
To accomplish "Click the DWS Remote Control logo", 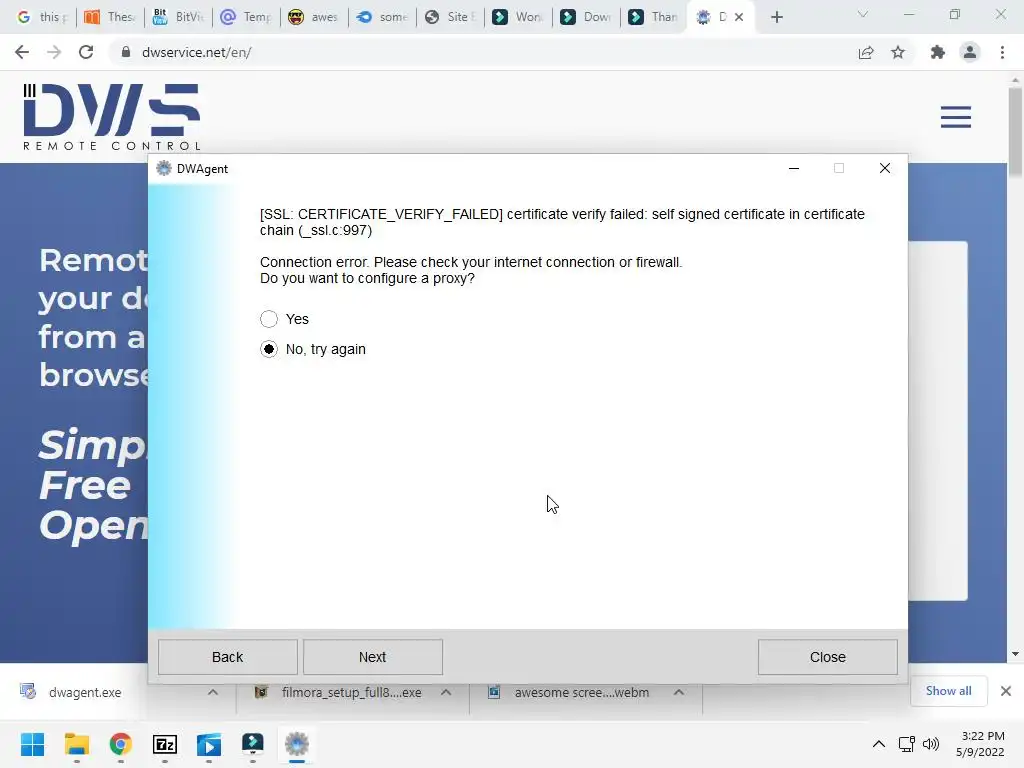I will point(112,117).
